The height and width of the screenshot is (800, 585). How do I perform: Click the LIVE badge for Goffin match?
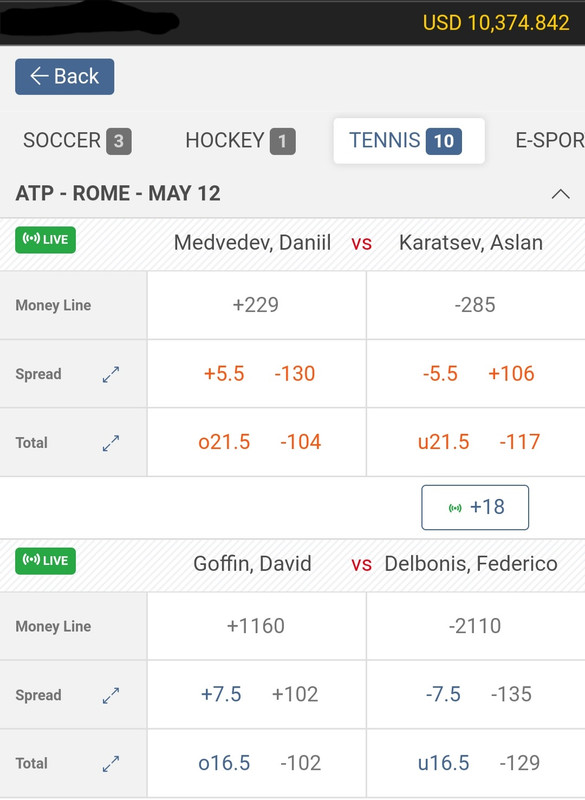tap(45, 561)
